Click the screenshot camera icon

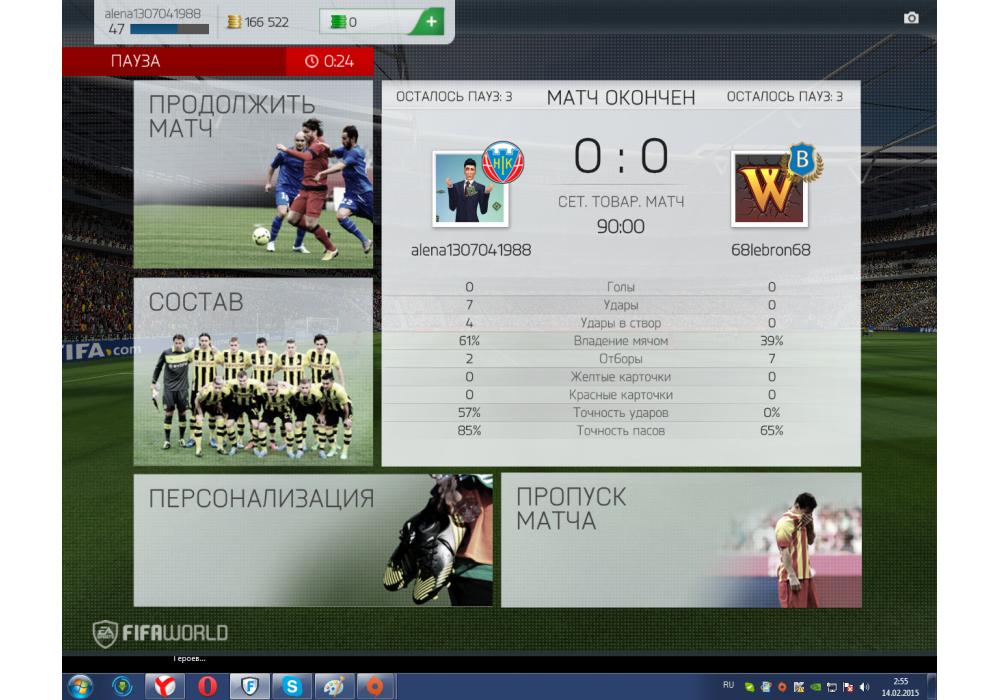tap(911, 18)
